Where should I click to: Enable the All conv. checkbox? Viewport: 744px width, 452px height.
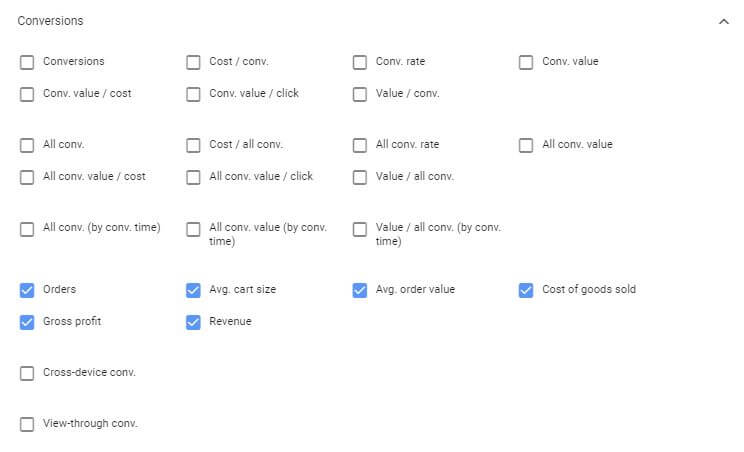(27, 145)
